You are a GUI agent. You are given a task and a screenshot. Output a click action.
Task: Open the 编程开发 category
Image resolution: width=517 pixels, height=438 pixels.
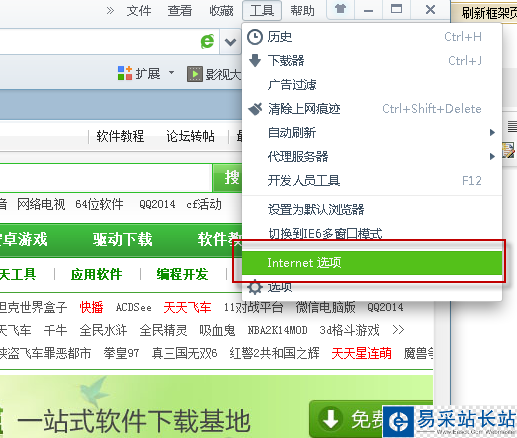pos(183,275)
